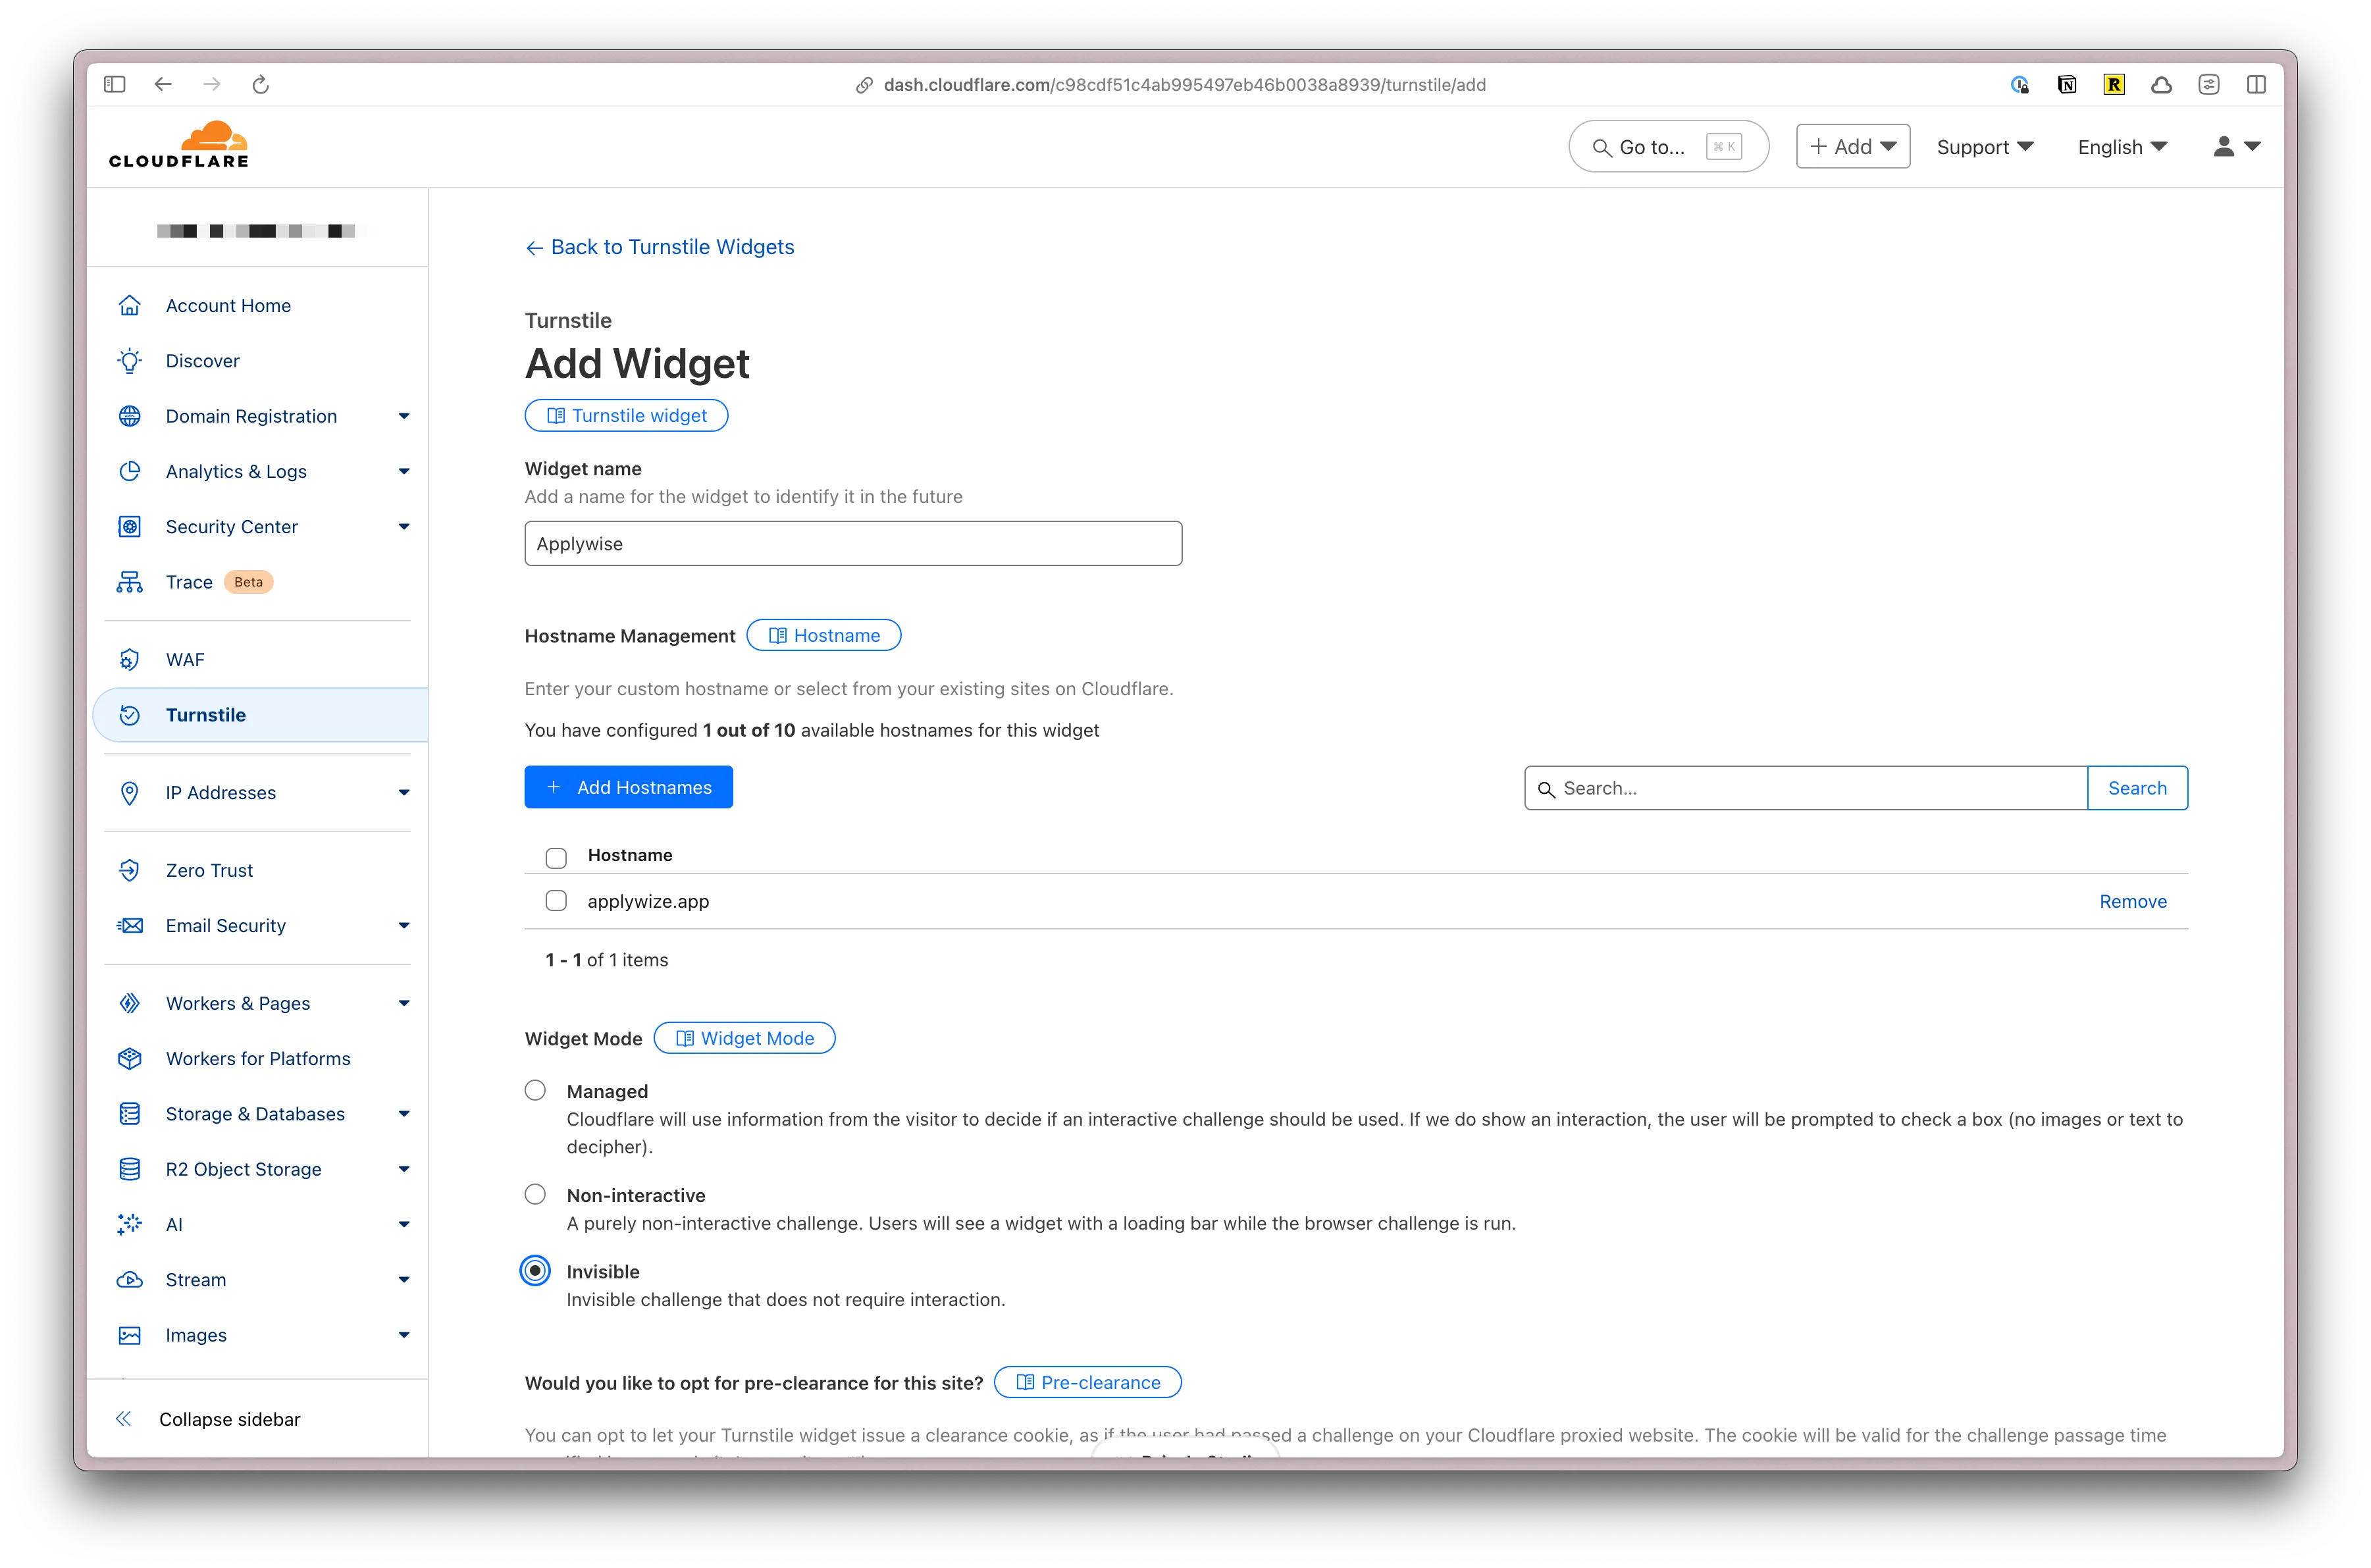2371x1568 pixels.
Task: Go back with browser back arrow
Action: [163, 84]
